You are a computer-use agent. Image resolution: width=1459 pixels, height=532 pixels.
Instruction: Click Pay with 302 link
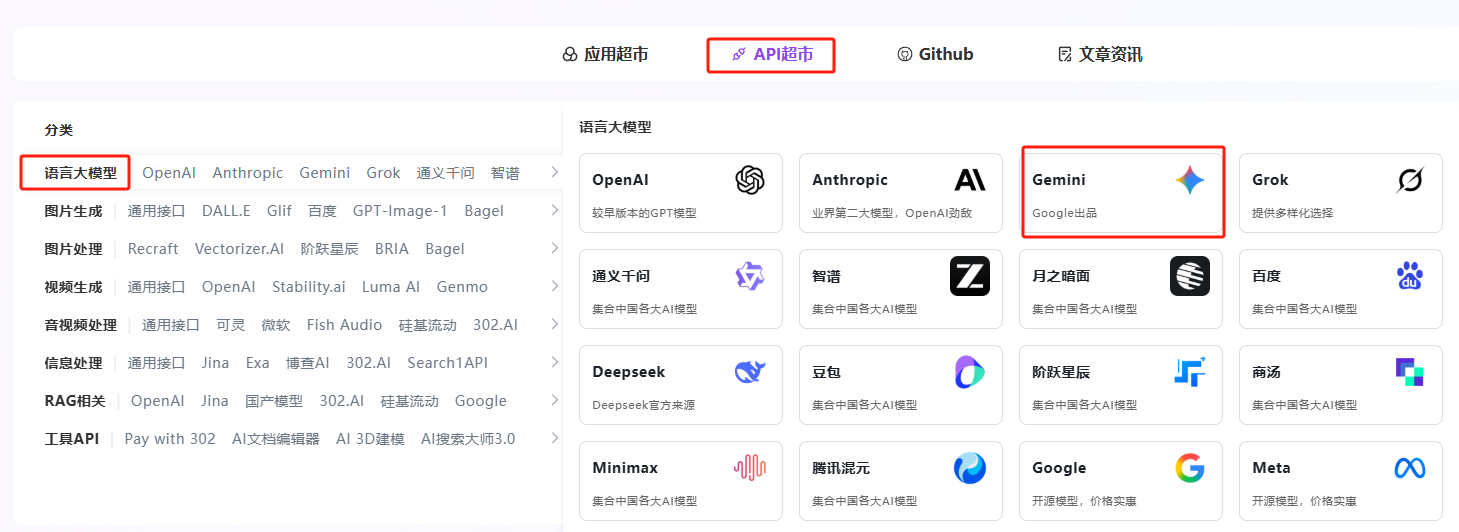click(170, 439)
